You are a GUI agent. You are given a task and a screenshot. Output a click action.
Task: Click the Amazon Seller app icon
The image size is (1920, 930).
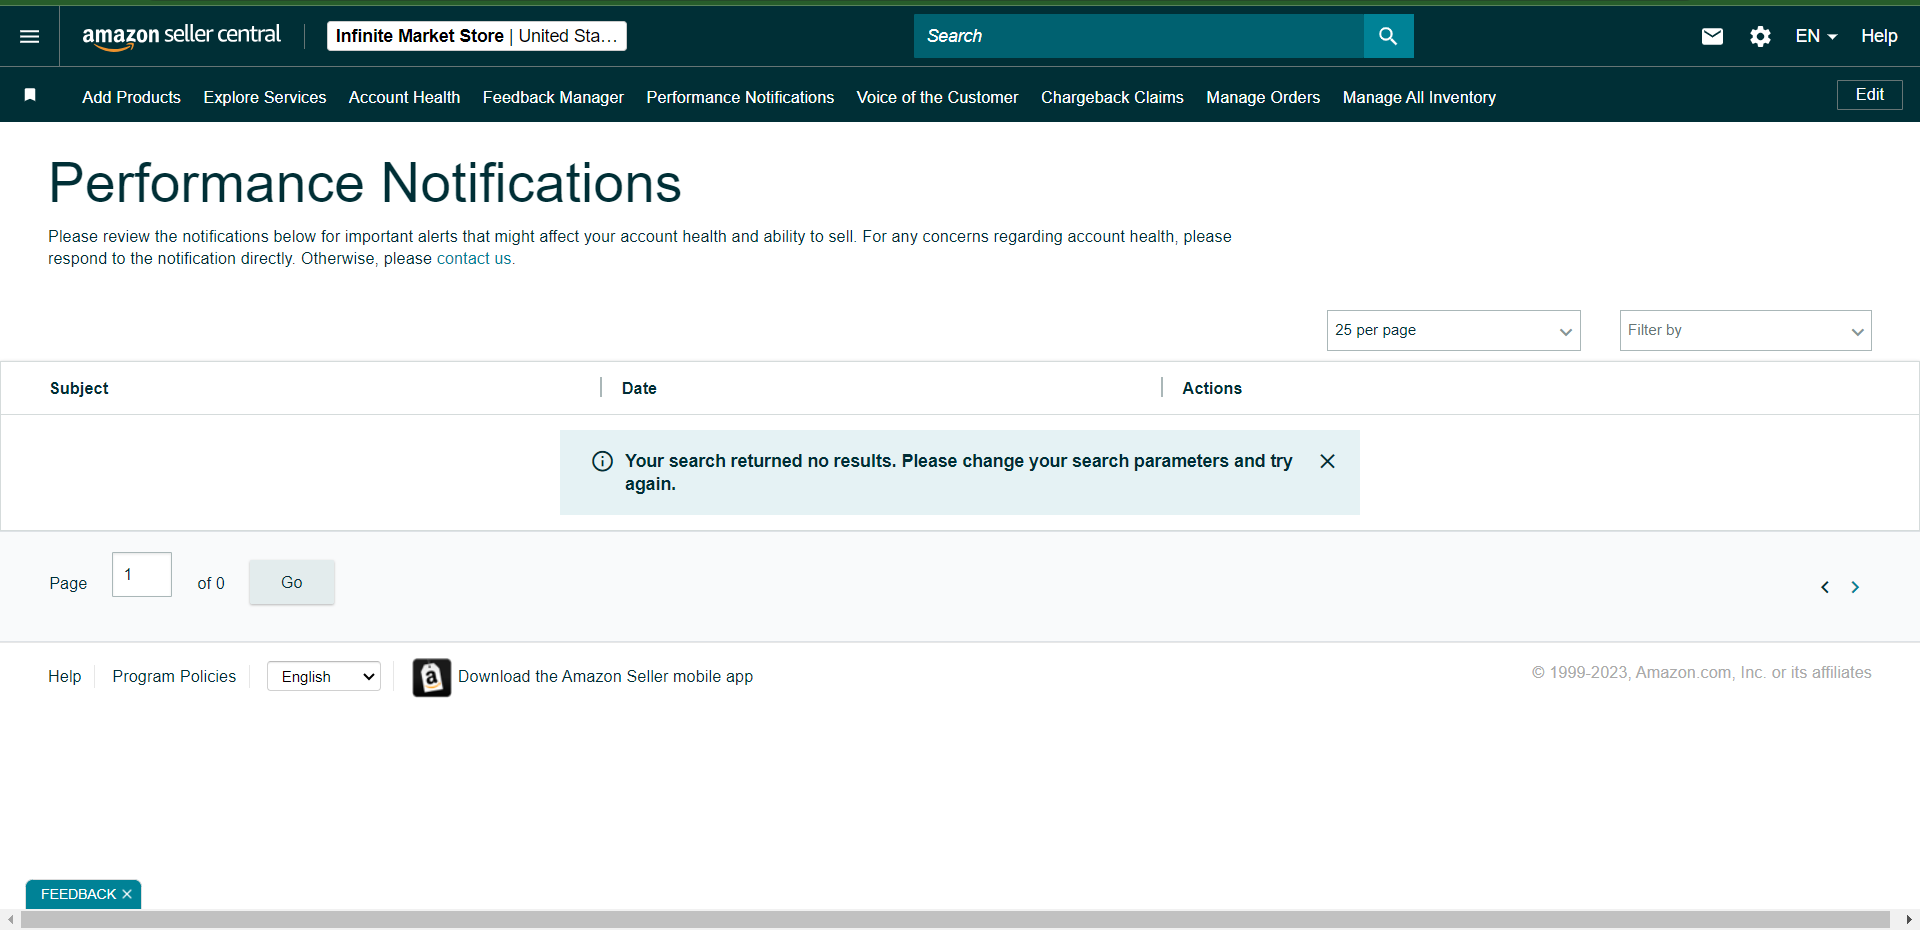tap(432, 677)
